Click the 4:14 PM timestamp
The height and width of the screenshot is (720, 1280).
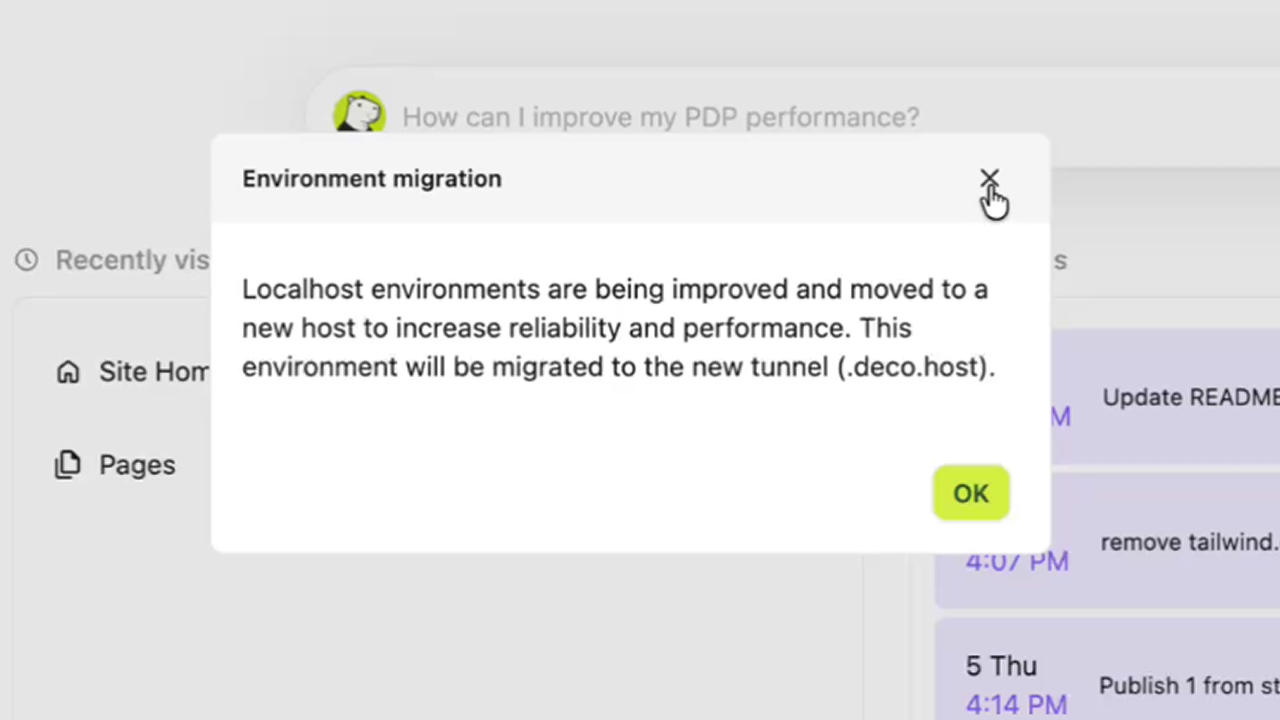(x=1016, y=704)
